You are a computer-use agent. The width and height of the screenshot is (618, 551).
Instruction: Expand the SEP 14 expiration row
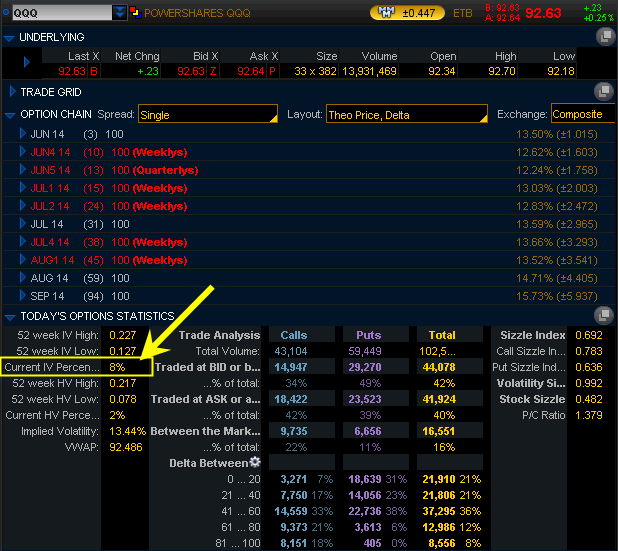pos(23,296)
